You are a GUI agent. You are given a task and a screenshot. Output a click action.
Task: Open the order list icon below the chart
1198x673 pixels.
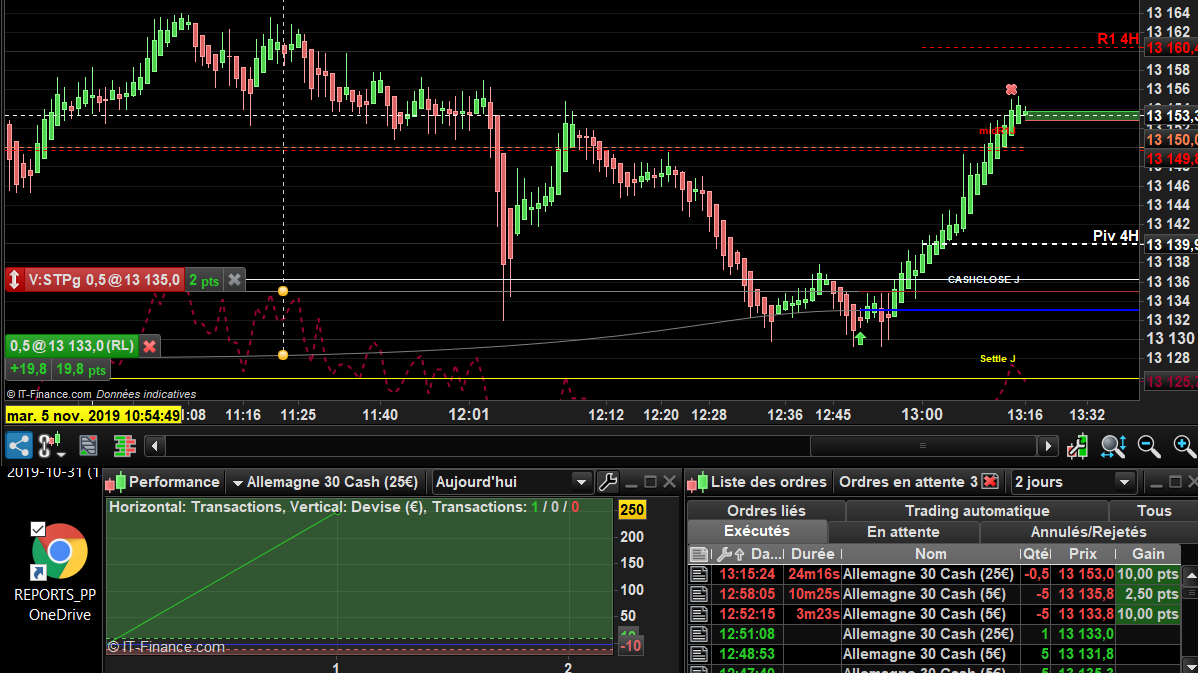88,445
